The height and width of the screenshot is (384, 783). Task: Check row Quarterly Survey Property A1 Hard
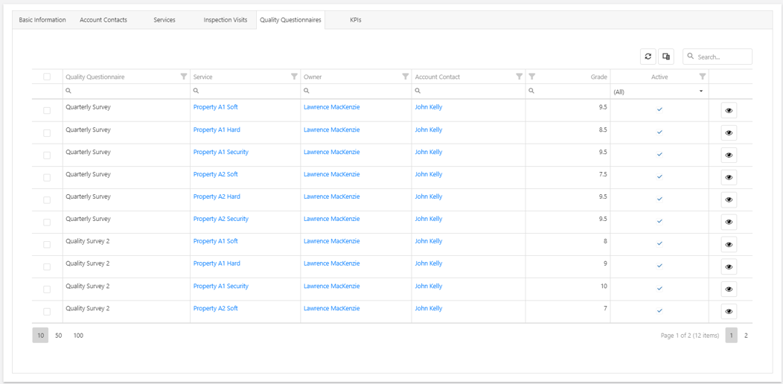click(47, 133)
